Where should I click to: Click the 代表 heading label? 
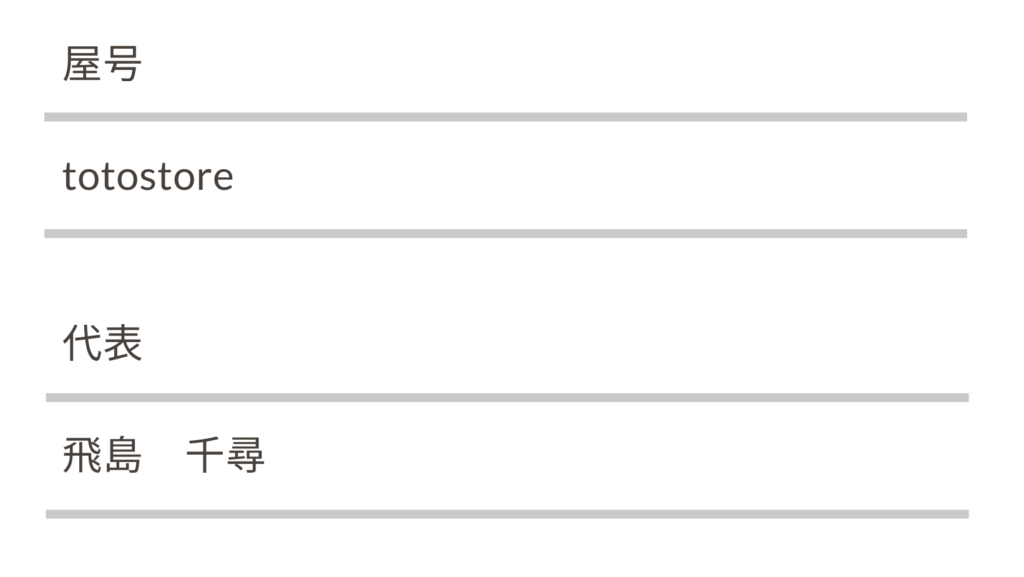[x=102, y=344]
